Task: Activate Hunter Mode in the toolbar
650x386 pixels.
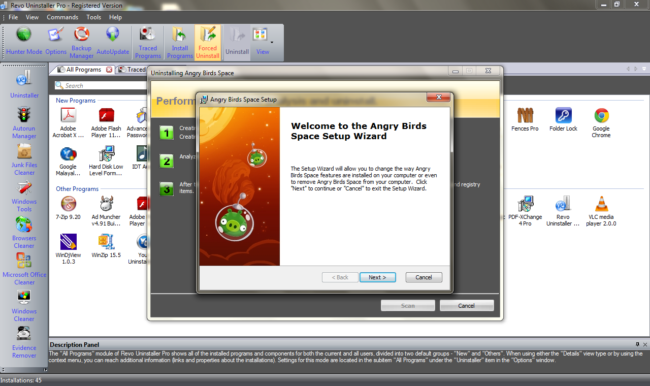Action: click(24, 41)
